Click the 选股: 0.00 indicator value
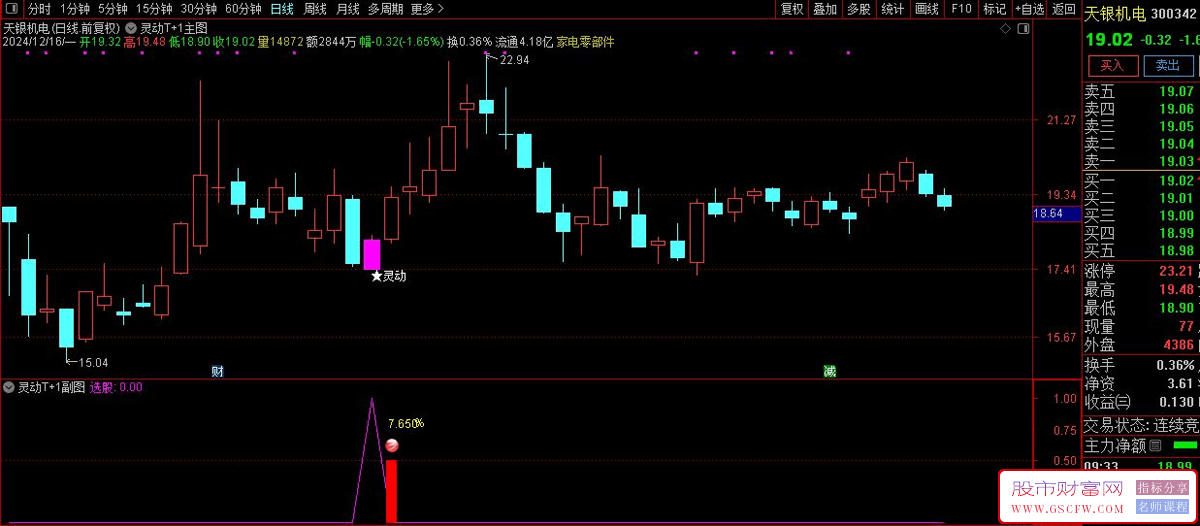The image size is (1200, 526). [116, 387]
